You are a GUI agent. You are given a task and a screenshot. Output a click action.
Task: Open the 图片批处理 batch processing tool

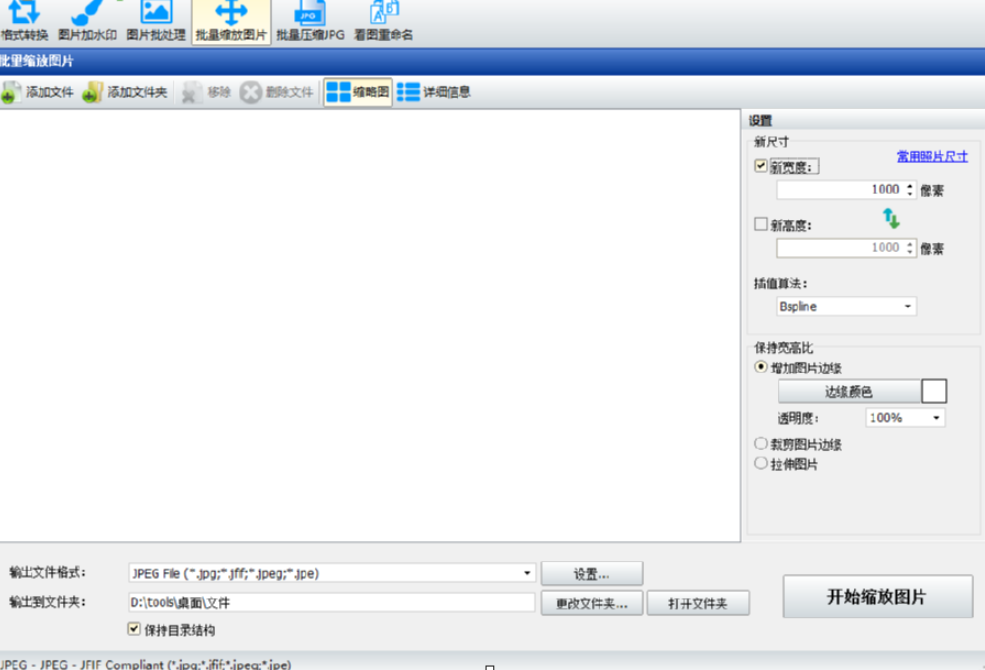[x=156, y=21]
